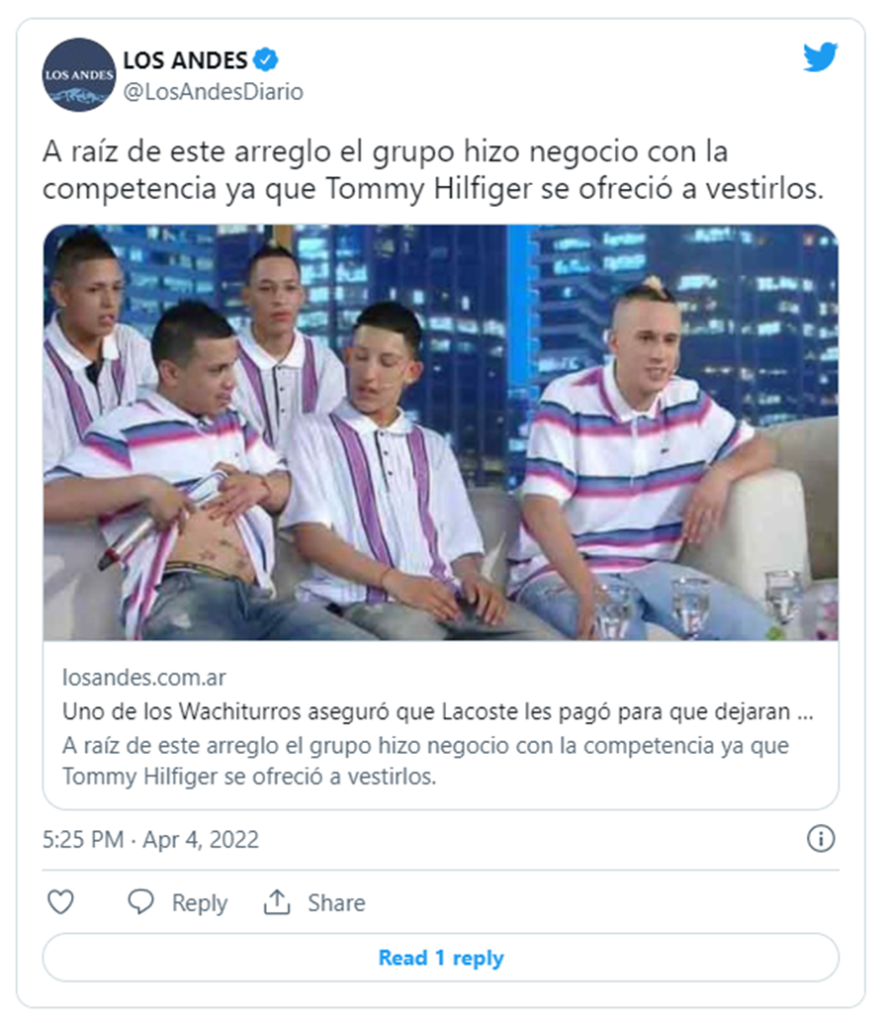Click the blue verified badge
The image size is (891, 1023).
coord(265,59)
